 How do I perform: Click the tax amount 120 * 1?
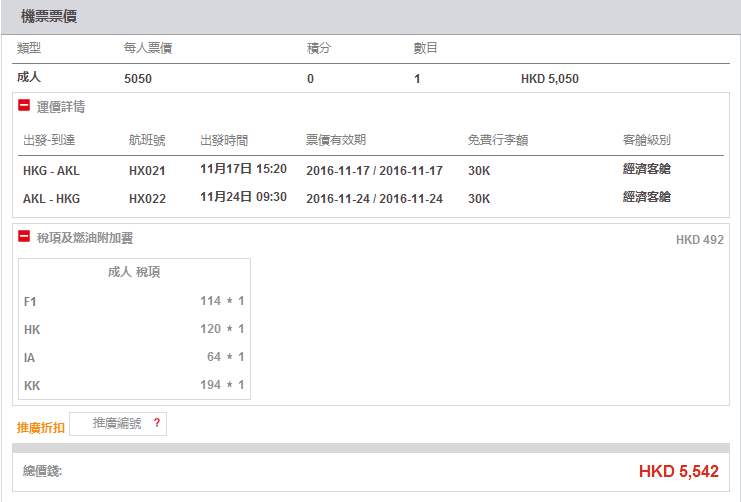[222, 329]
